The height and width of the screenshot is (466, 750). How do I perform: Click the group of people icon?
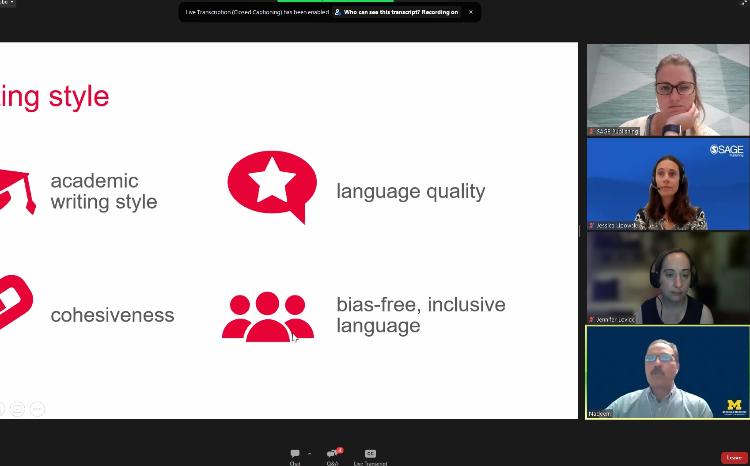(267, 316)
